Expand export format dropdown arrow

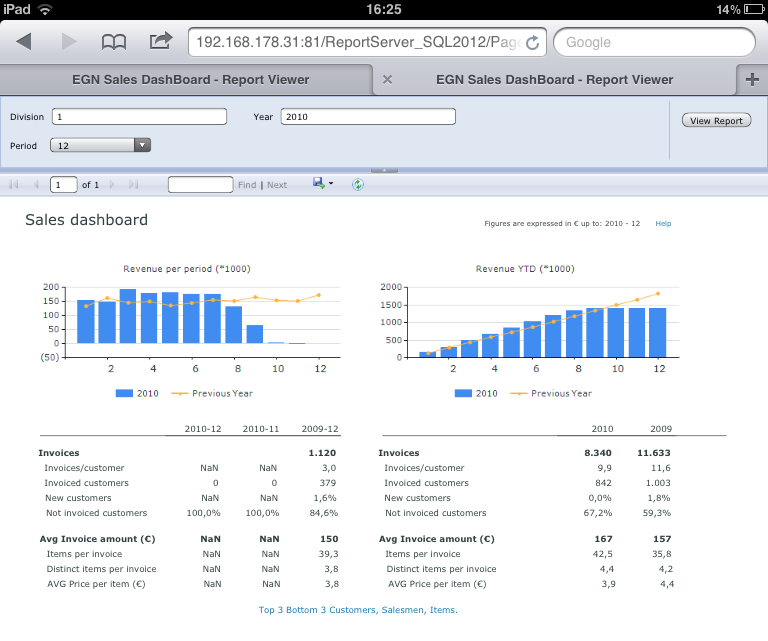tap(331, 184)
